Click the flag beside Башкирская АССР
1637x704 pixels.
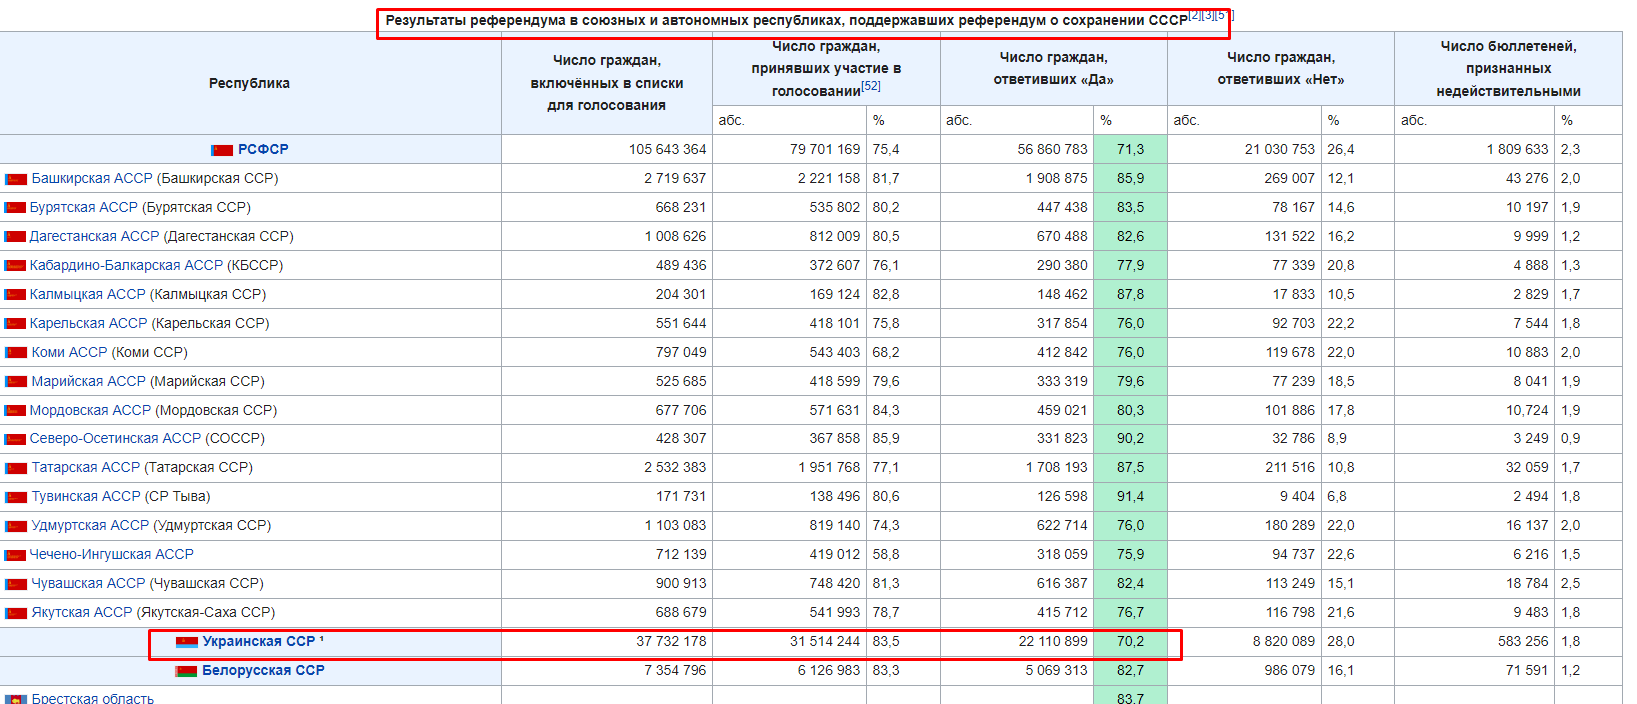[16, 179]
